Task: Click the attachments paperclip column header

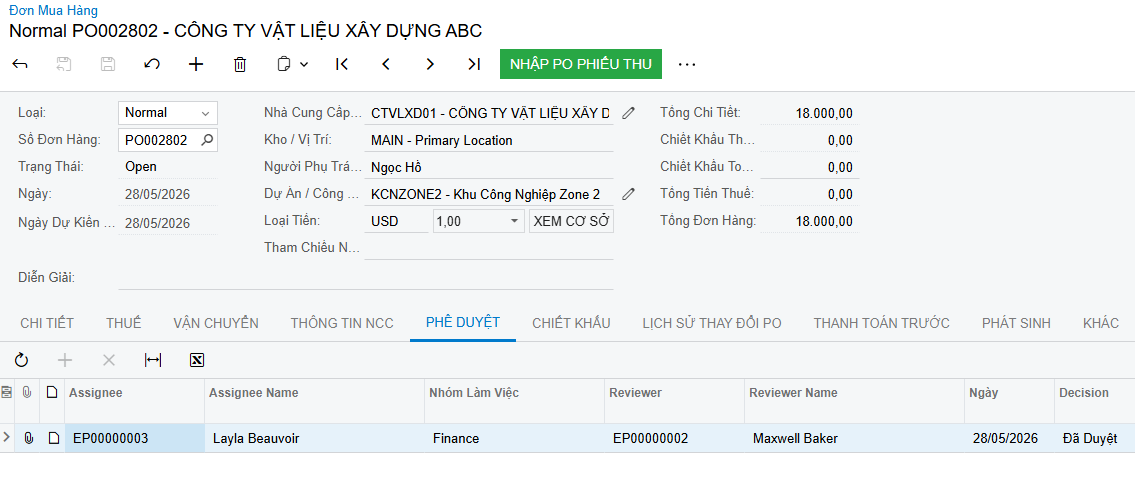Action: click(27, 392)
